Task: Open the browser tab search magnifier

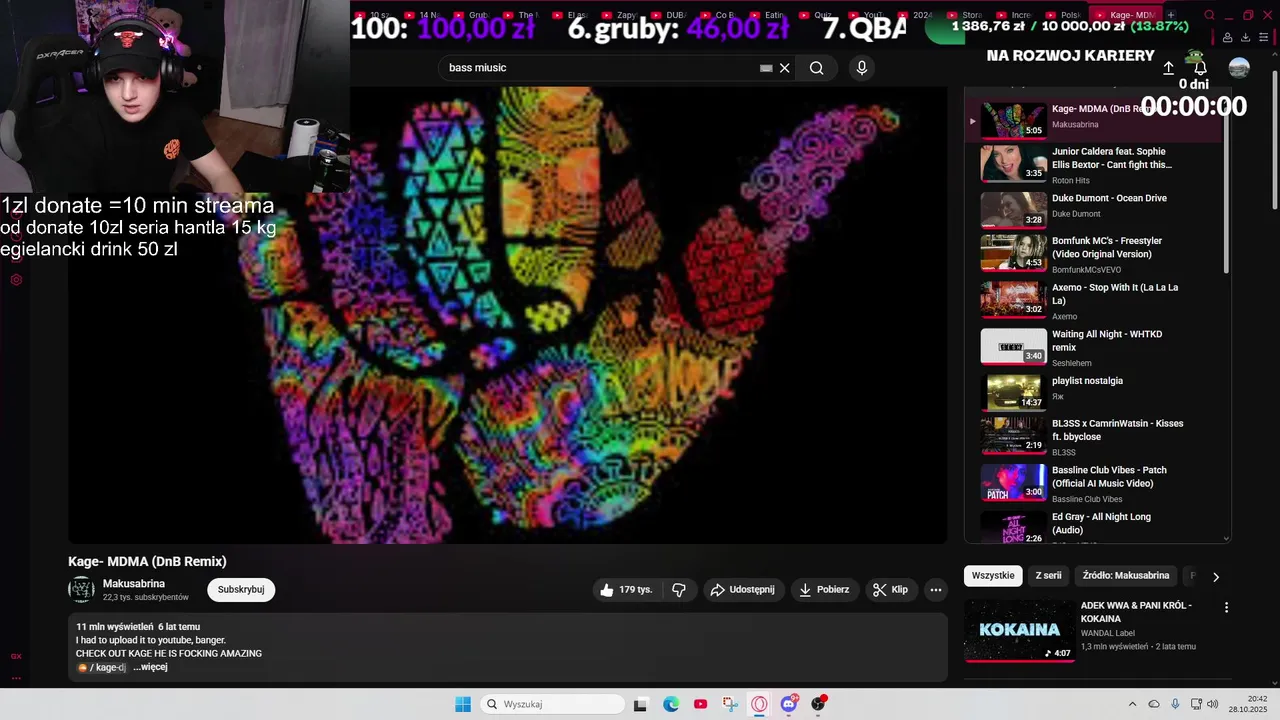Action: click(1209, 15)
